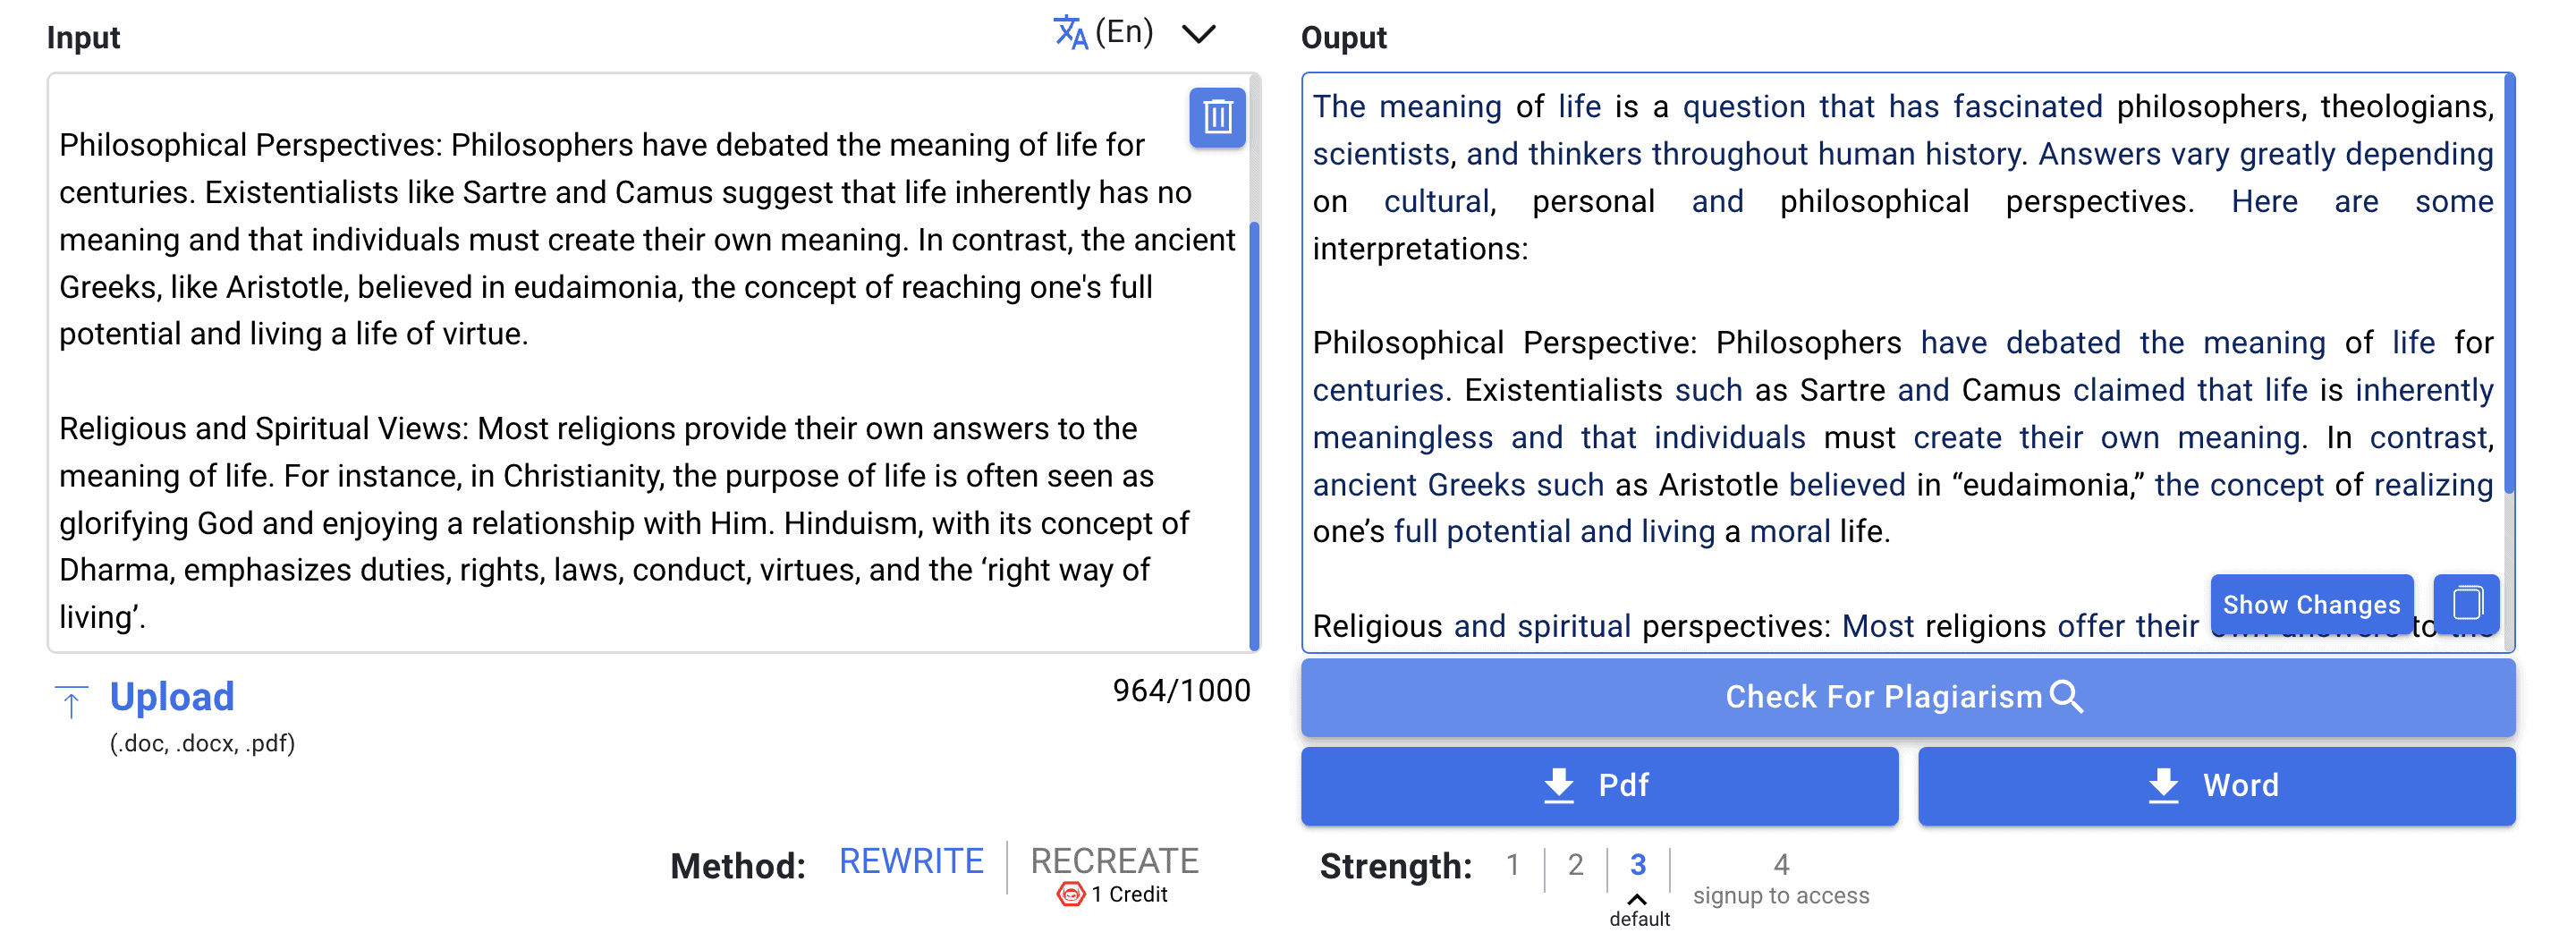The height and width of the screenshot is (941, 2576).
Task: Switch to the RECREATE method
Action: [1114, 861]
